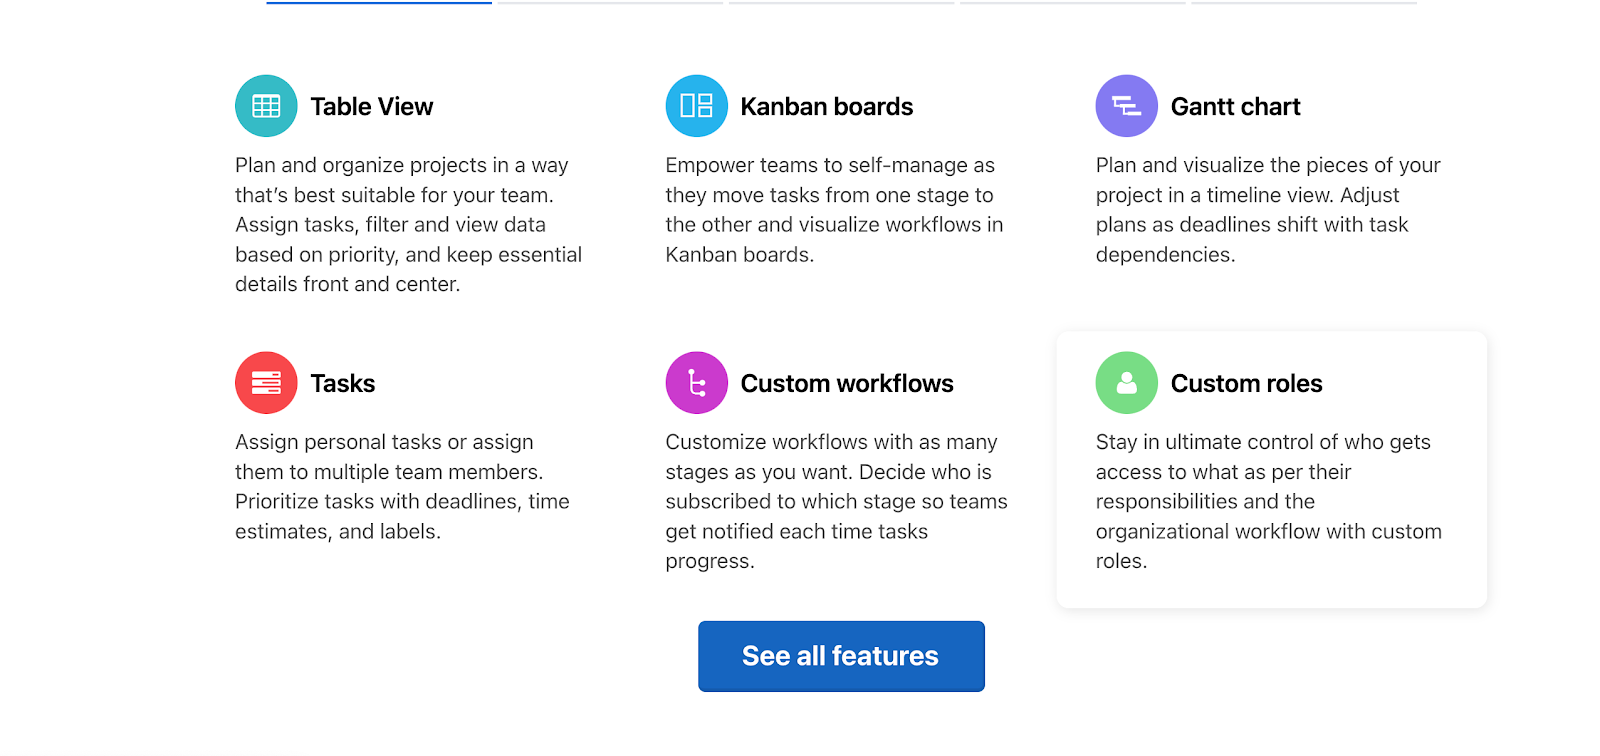Click the purple Gantt chart icon
Image resolution: width=1600 pixels, height=756 pixels.
(x=1126, y=106)
